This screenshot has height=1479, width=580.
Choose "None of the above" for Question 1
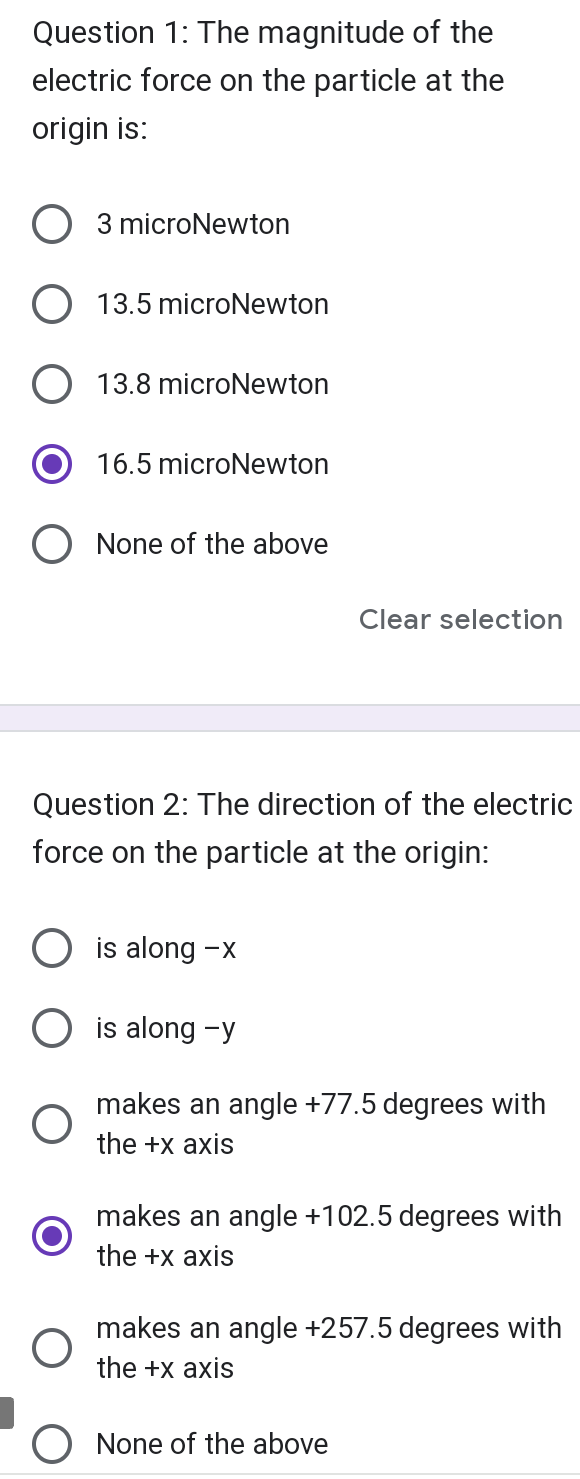[52, 544]
